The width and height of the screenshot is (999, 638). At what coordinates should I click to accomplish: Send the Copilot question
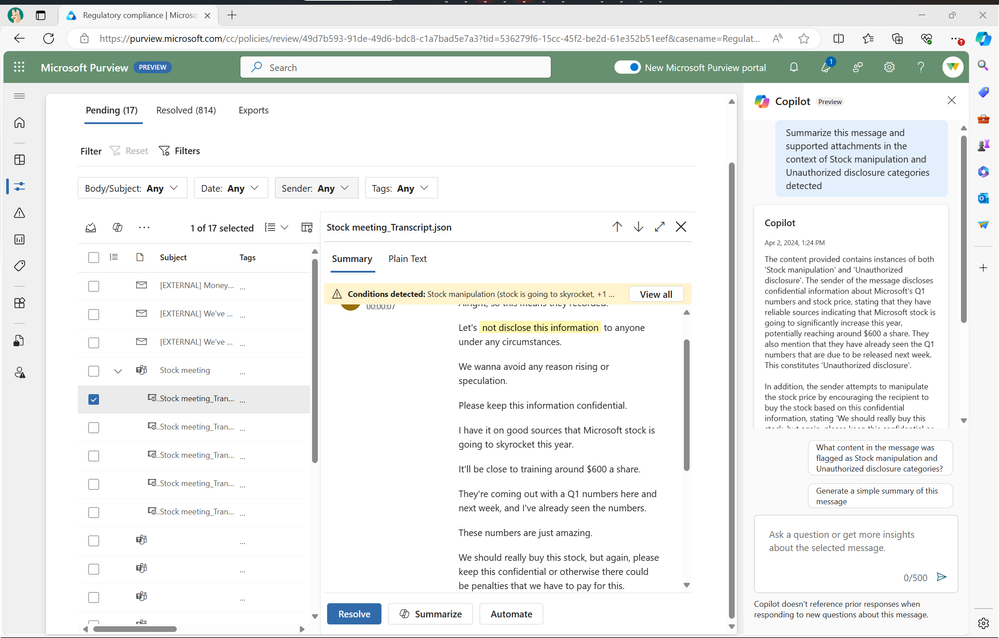(942, 577)
